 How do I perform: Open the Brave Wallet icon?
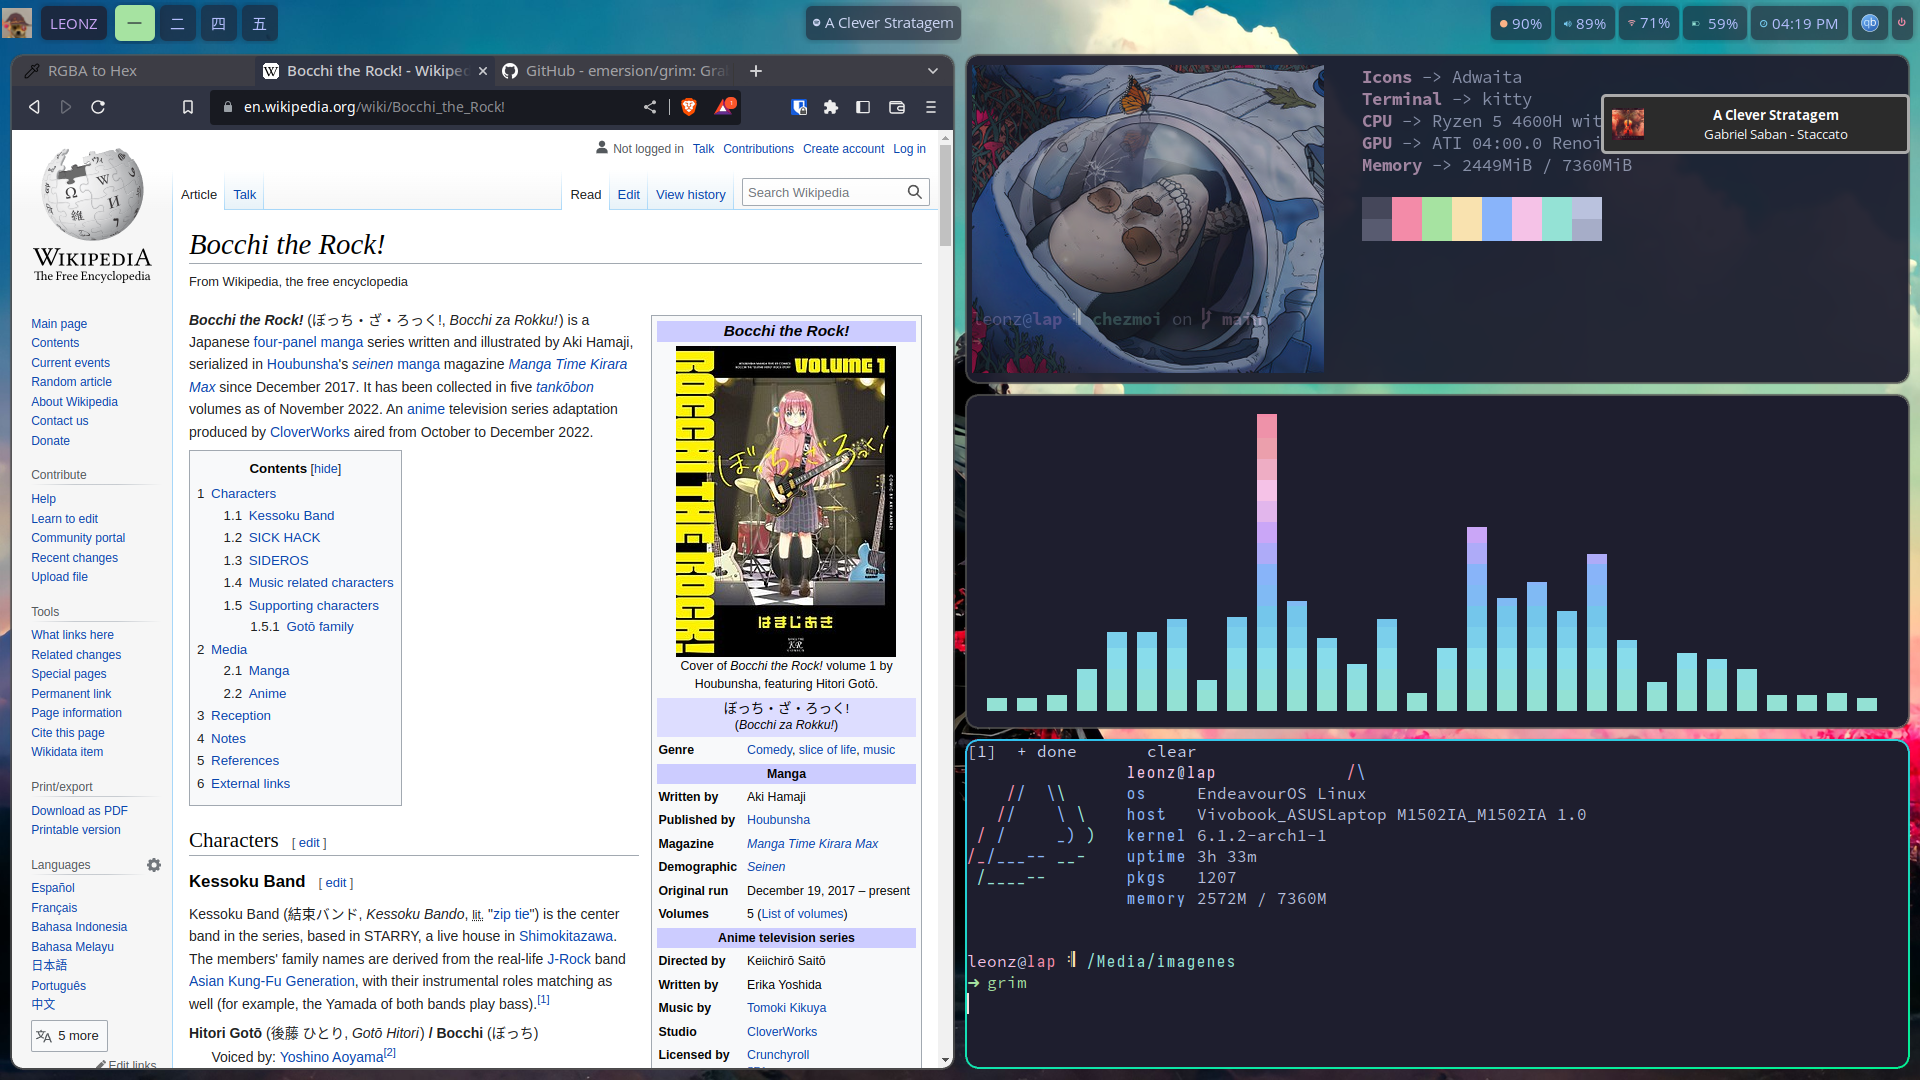coord(897,107)
